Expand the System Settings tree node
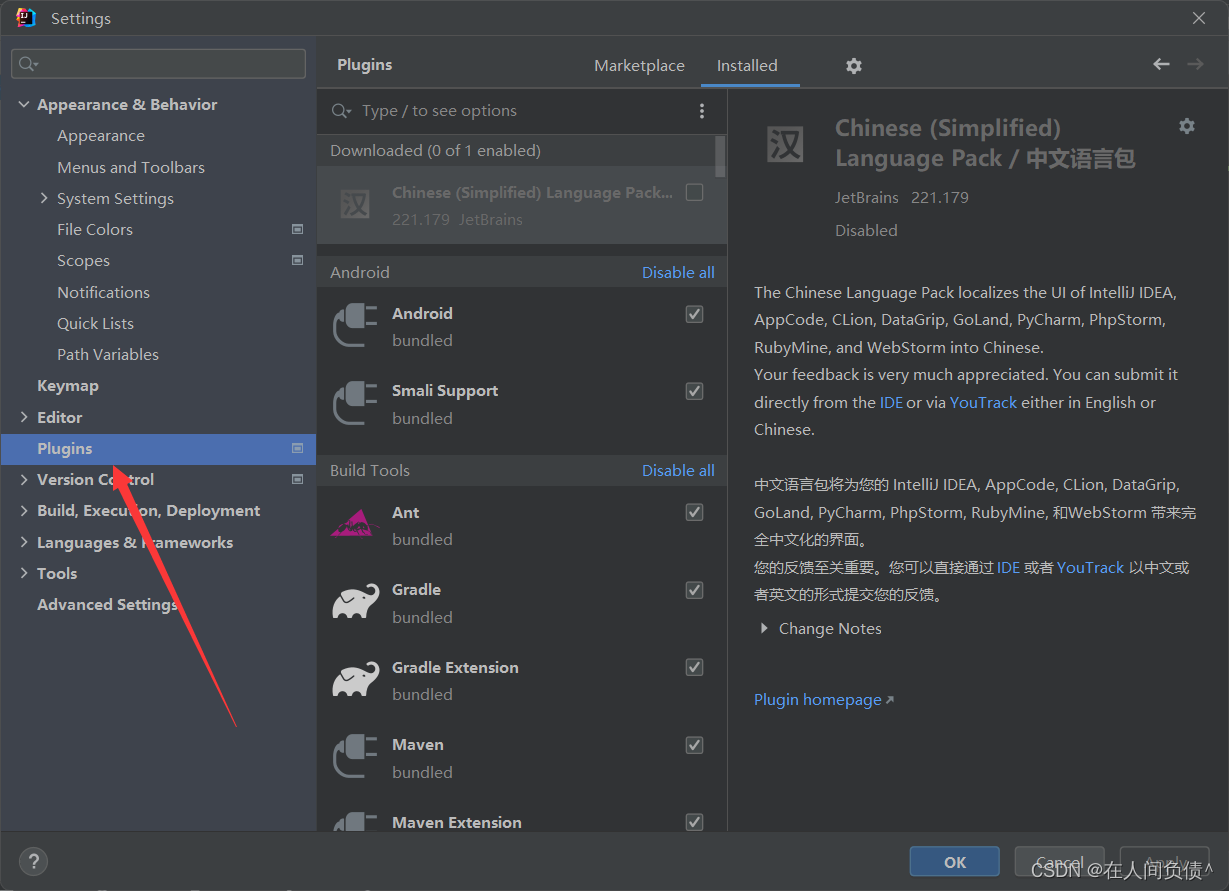The width and height of the screenshot is (1229, 891). point(44,198)
